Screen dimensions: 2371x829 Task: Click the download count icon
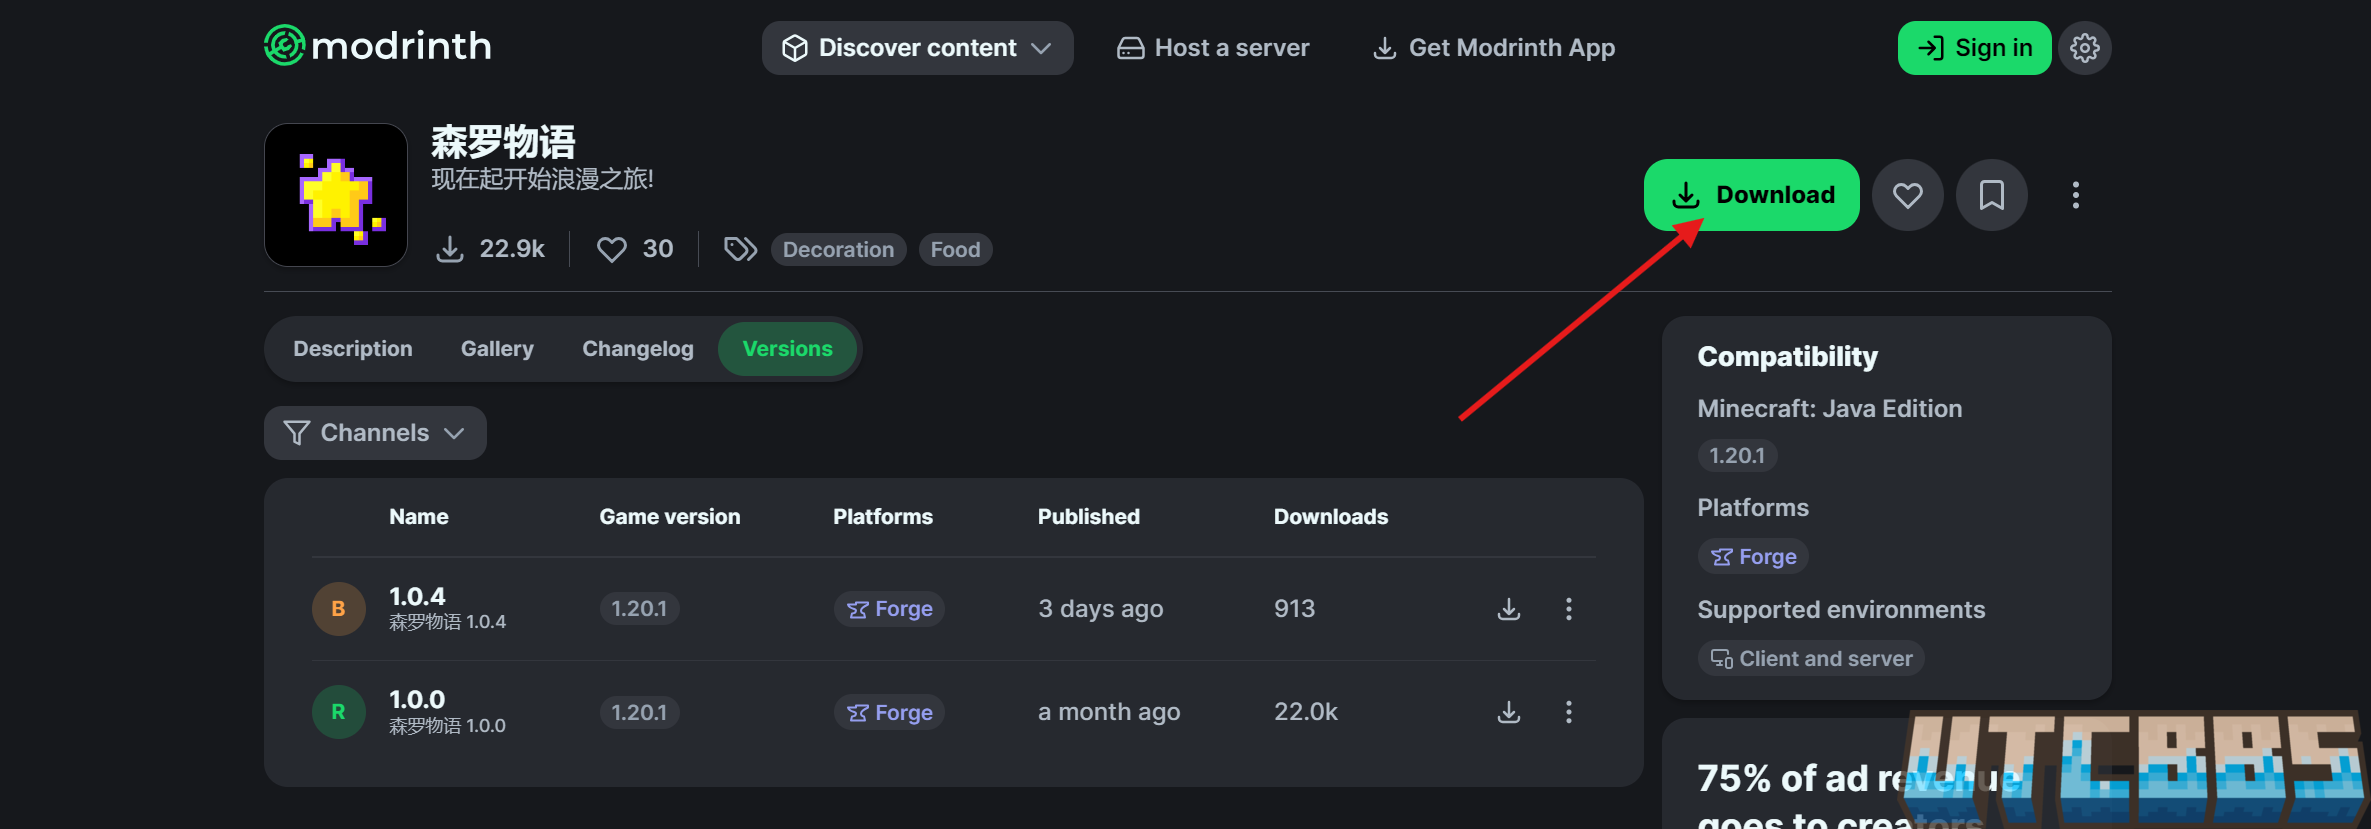point(450,249)
